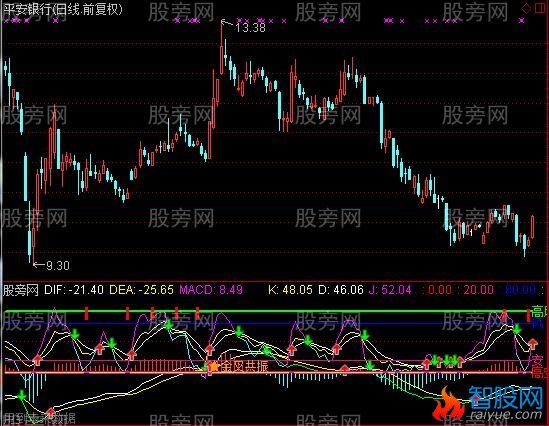The height and width of the screenshot is (426, 549).
Task: Click the blue 80.00 level value
Action: (x=521, y=290)
